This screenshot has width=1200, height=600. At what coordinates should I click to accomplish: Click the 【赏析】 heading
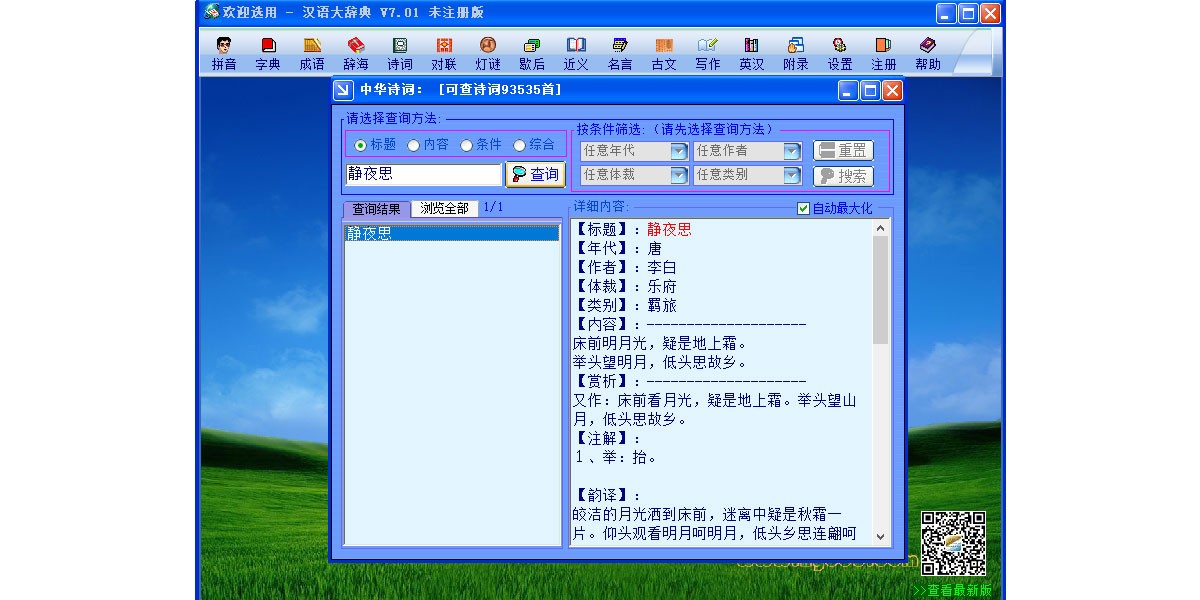click(602, 382)
